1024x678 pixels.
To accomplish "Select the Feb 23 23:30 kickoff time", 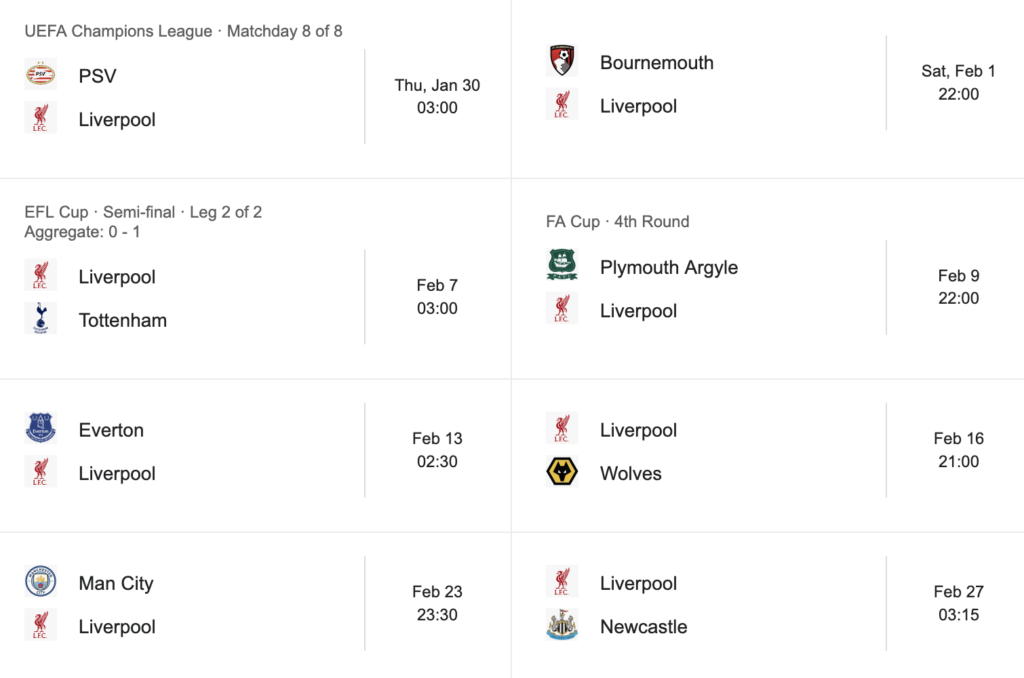I will (437, 615).
